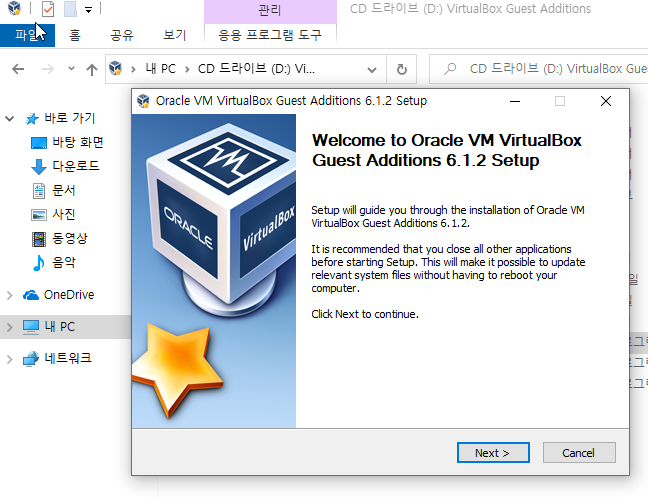Click the blue 다운로드 arrow icon

(39, 167)
